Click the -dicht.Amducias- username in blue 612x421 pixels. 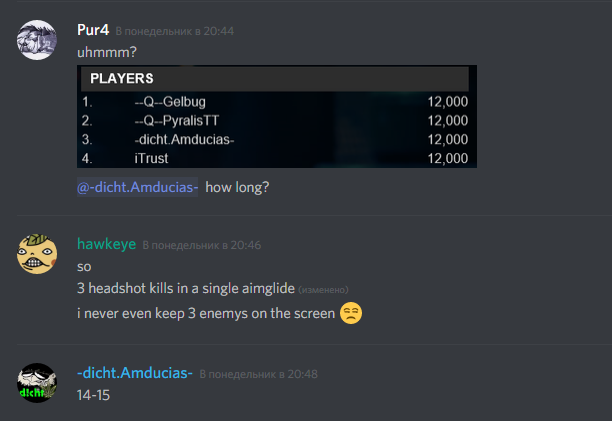pos(135,373)
